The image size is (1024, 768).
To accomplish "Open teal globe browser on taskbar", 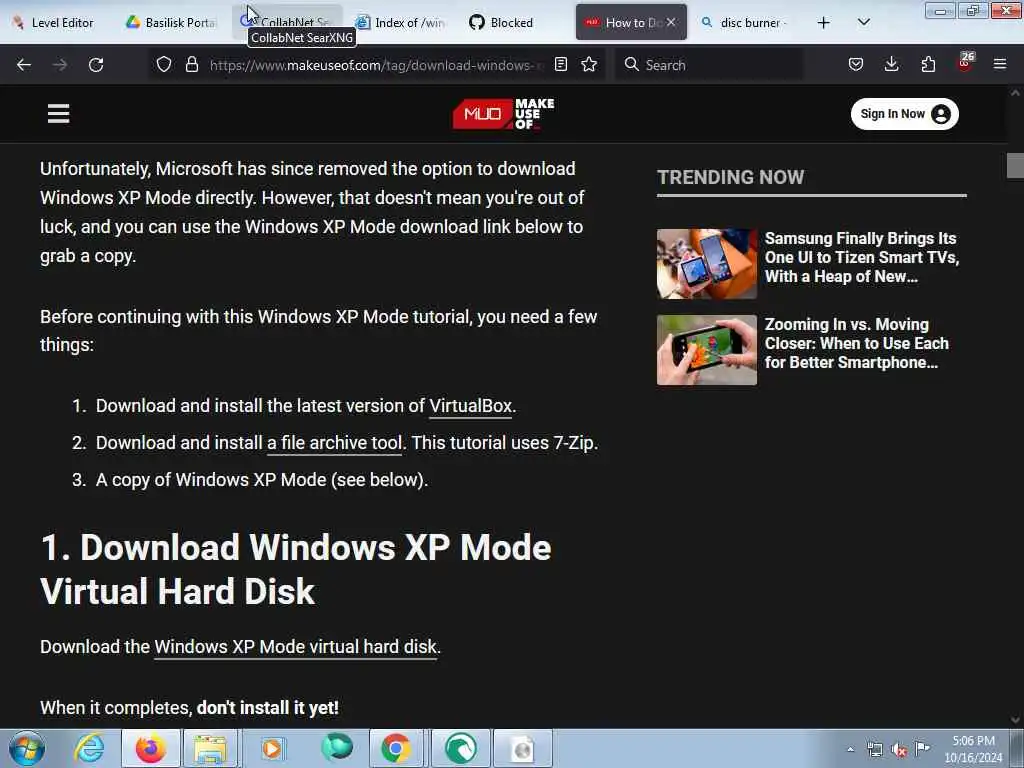I will tap(336, 747).
